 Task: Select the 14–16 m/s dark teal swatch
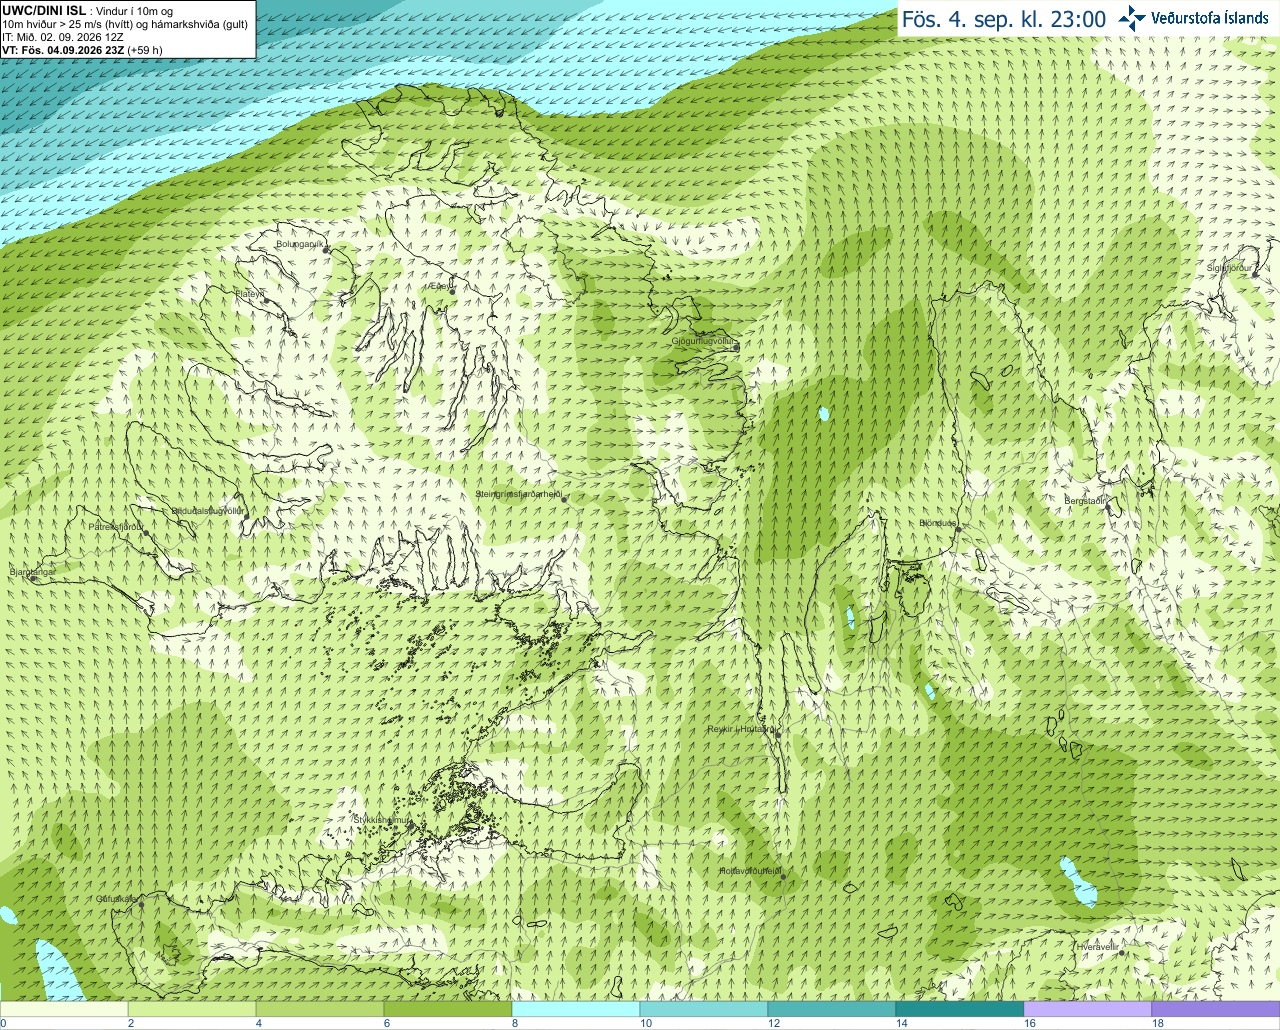coord(960,1010)
